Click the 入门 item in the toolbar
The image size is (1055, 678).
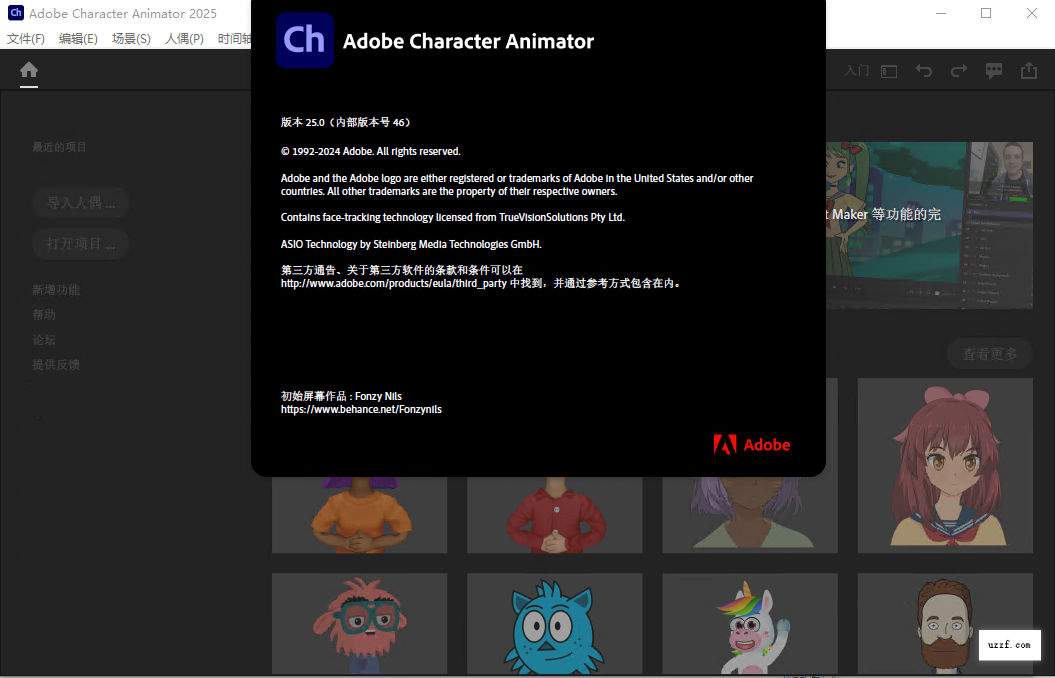857,71
